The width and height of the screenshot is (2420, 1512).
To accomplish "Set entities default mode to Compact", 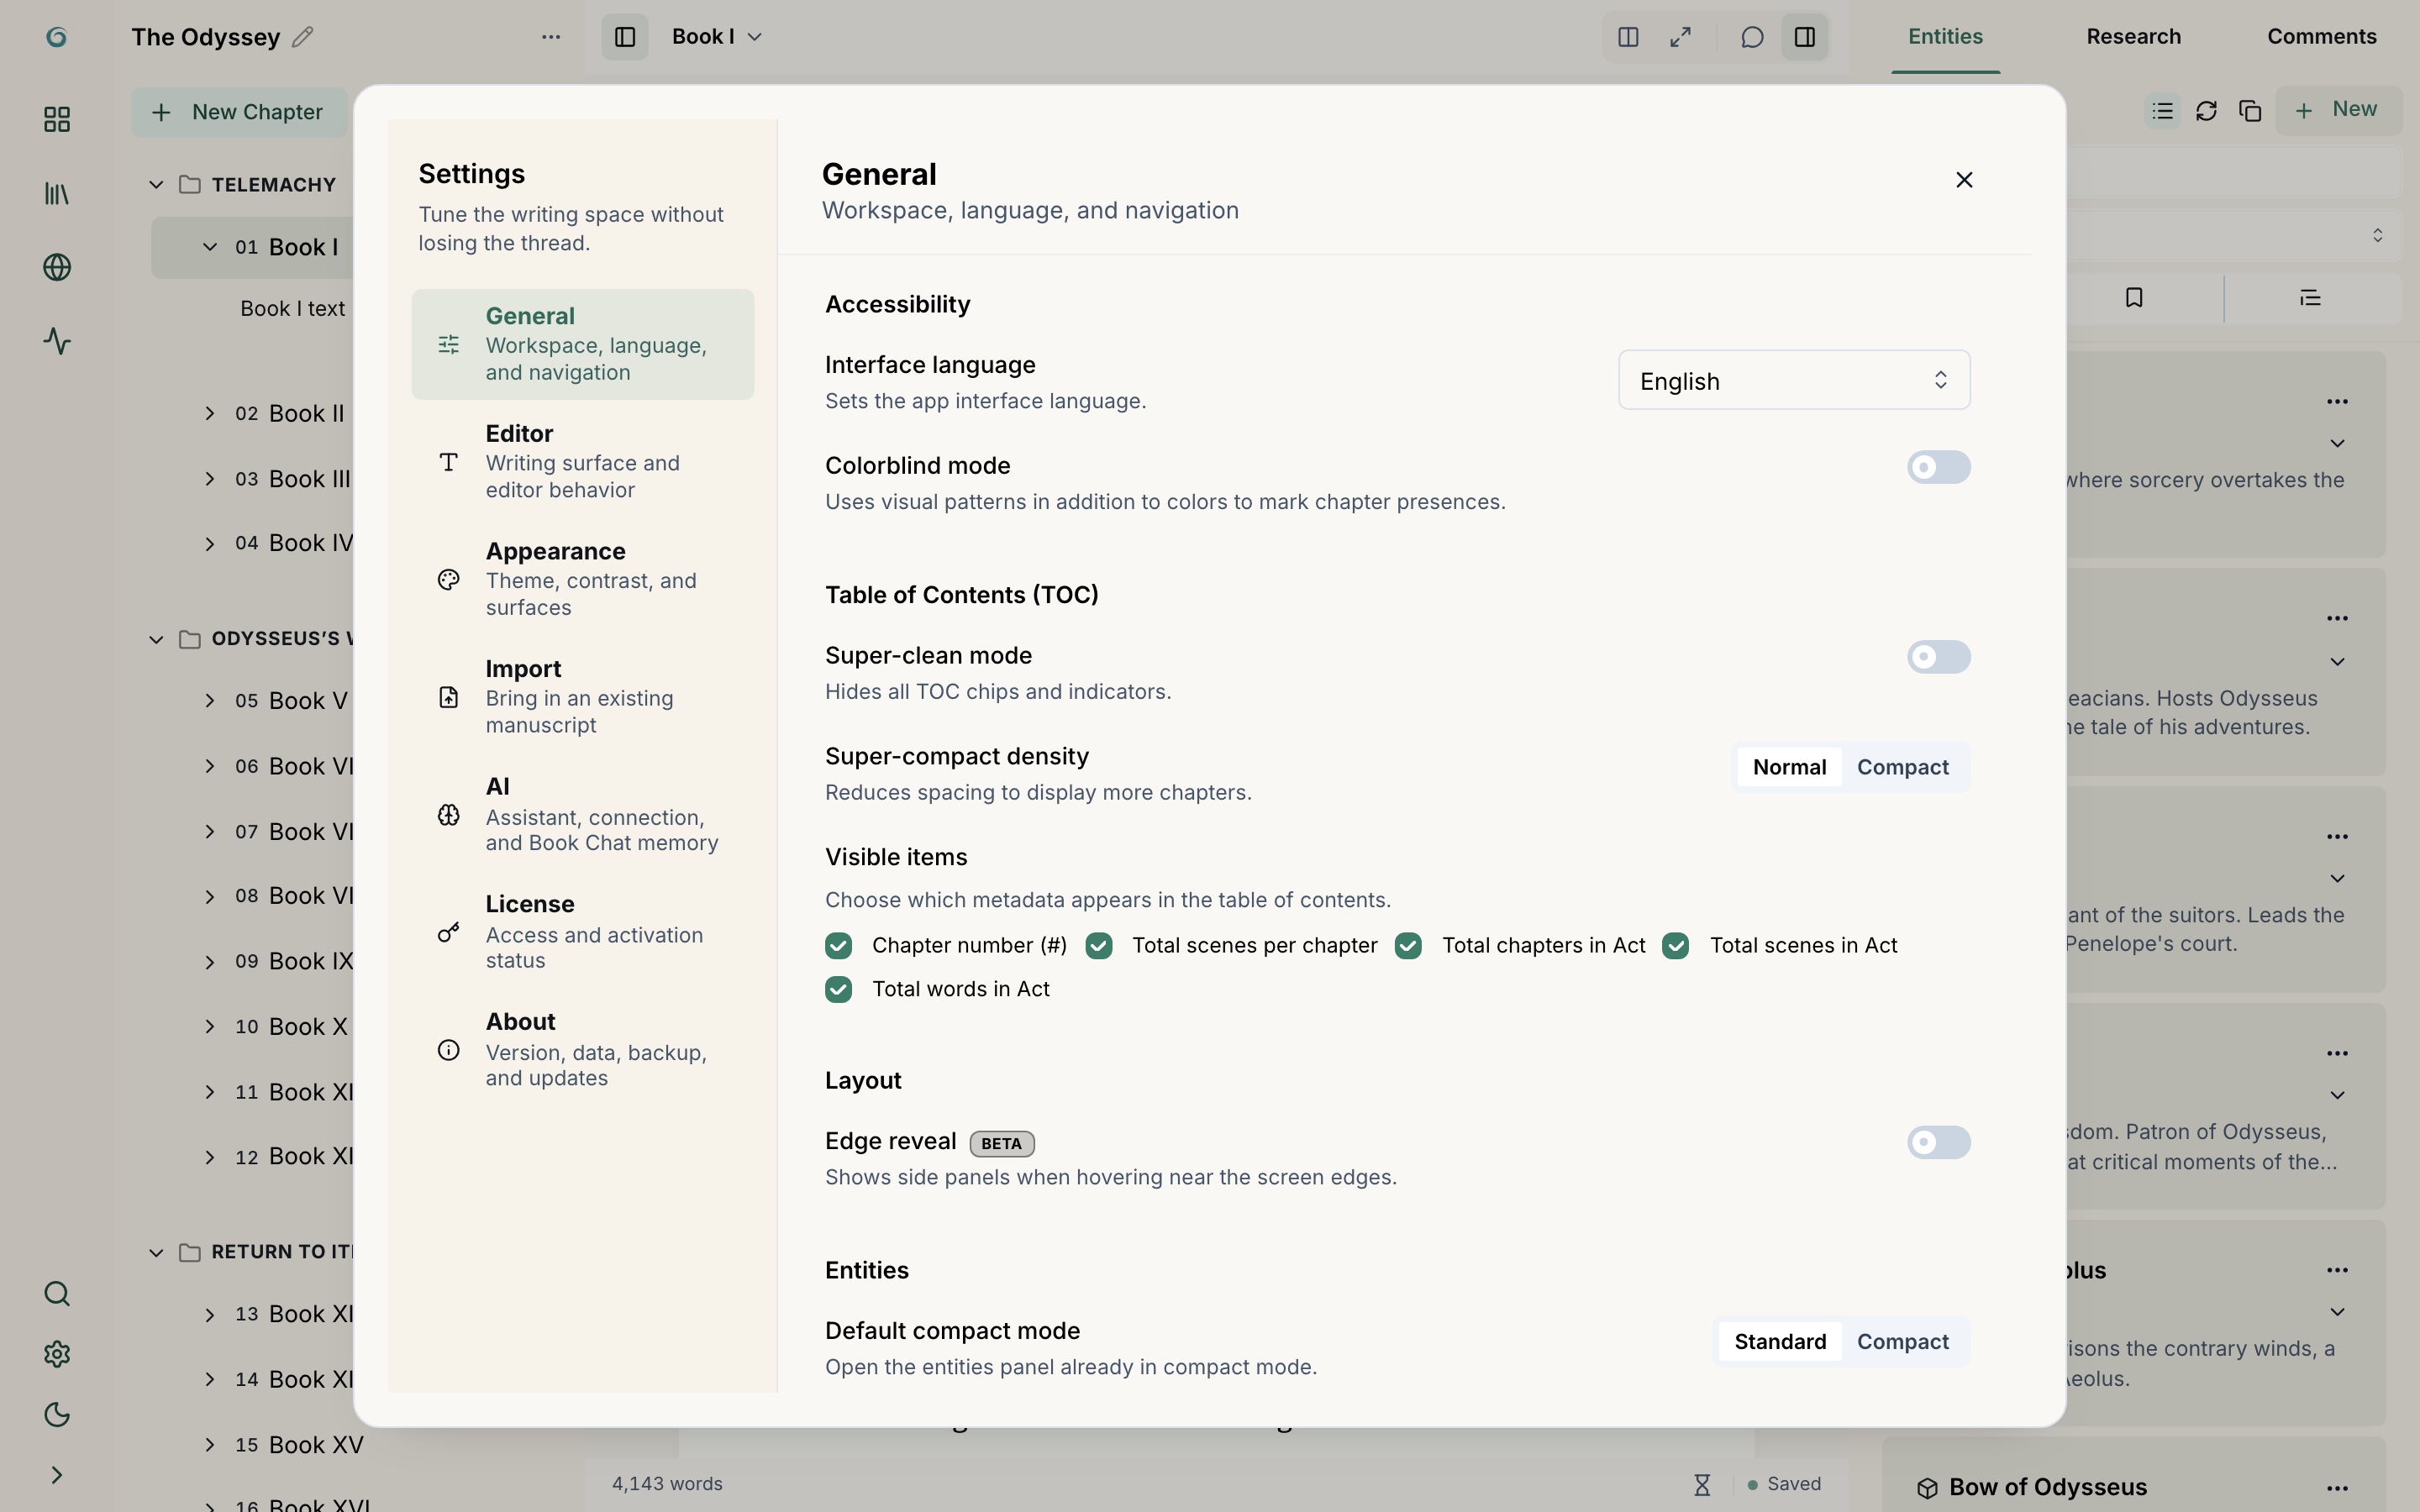I will [1902, 1342].
